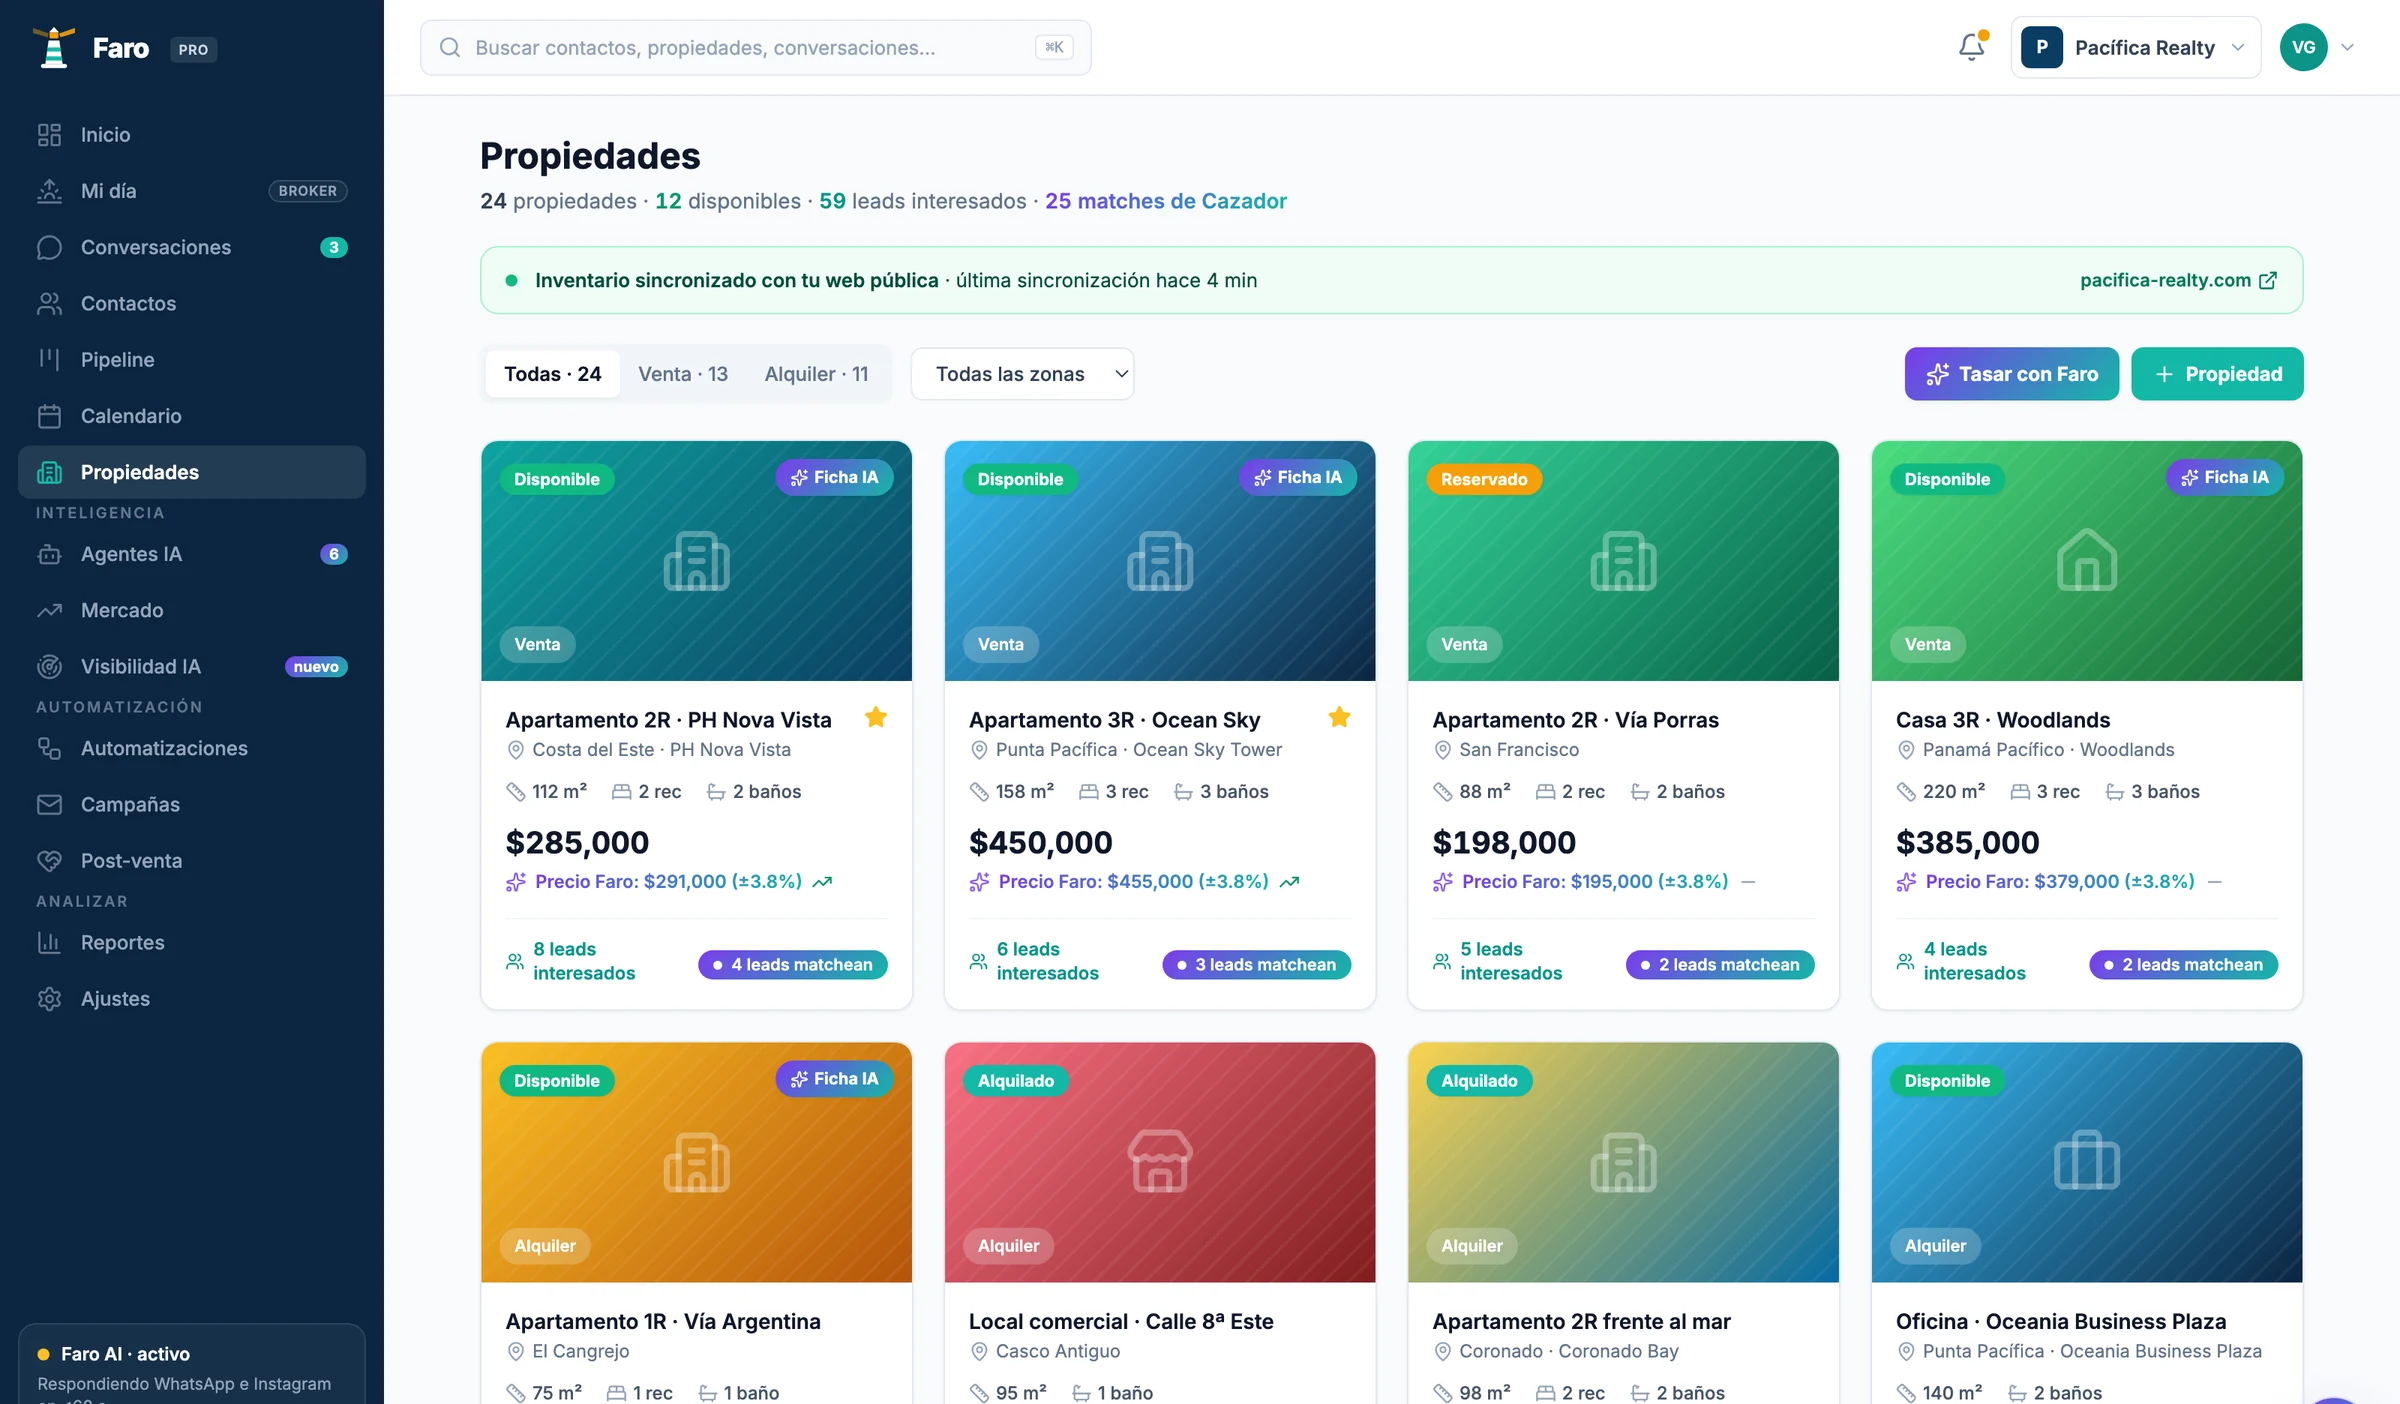Image resolution: width=2400 pixels, height=1404 pixels.
Task: Click Precio Faro: $379,000 estimate
Action: coord(2059,881)
